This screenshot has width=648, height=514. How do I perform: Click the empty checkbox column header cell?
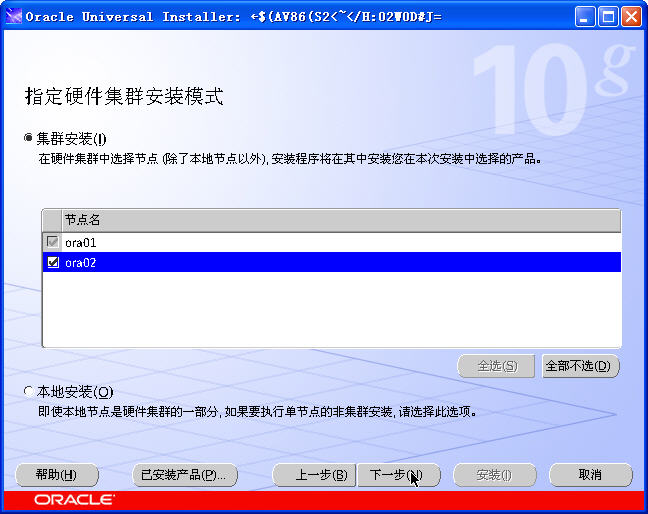[x=52, y=220]
